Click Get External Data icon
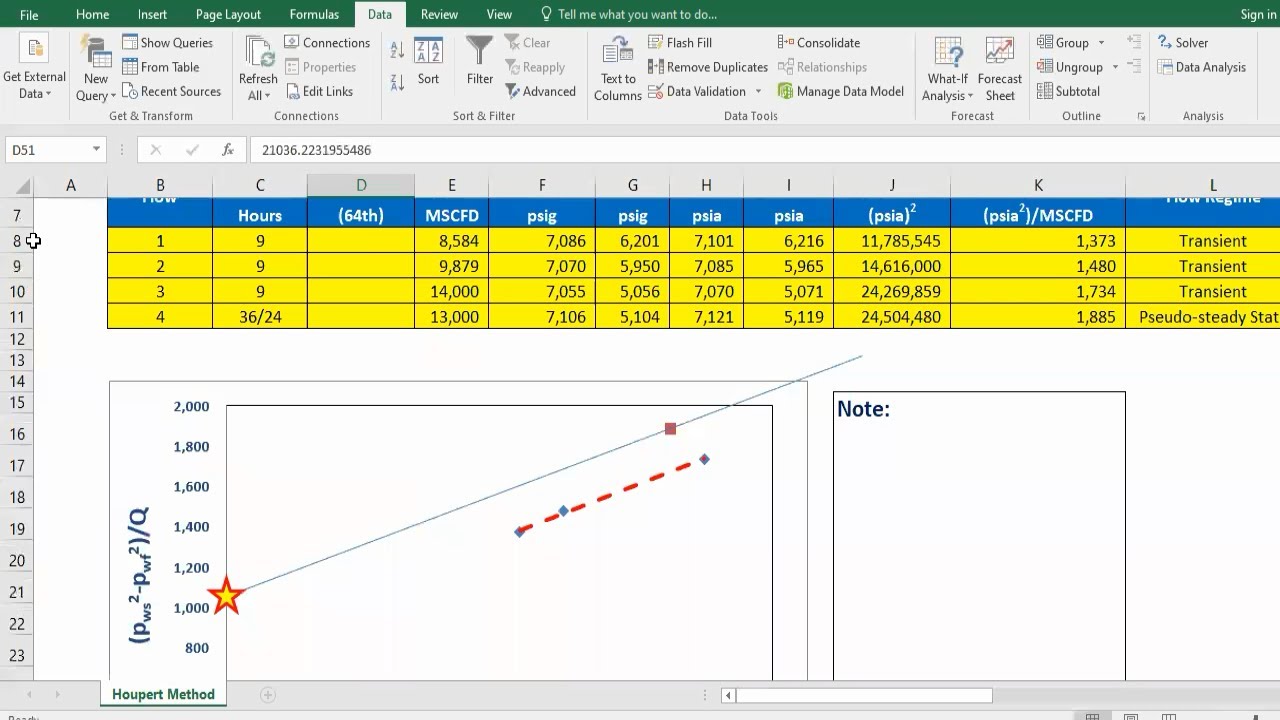 coord(34,68)
